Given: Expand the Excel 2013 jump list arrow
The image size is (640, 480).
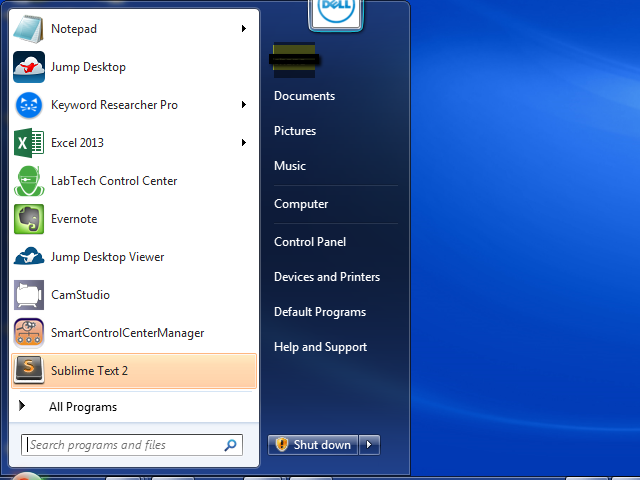Looking at the screenshot, I should click(244, 142).
